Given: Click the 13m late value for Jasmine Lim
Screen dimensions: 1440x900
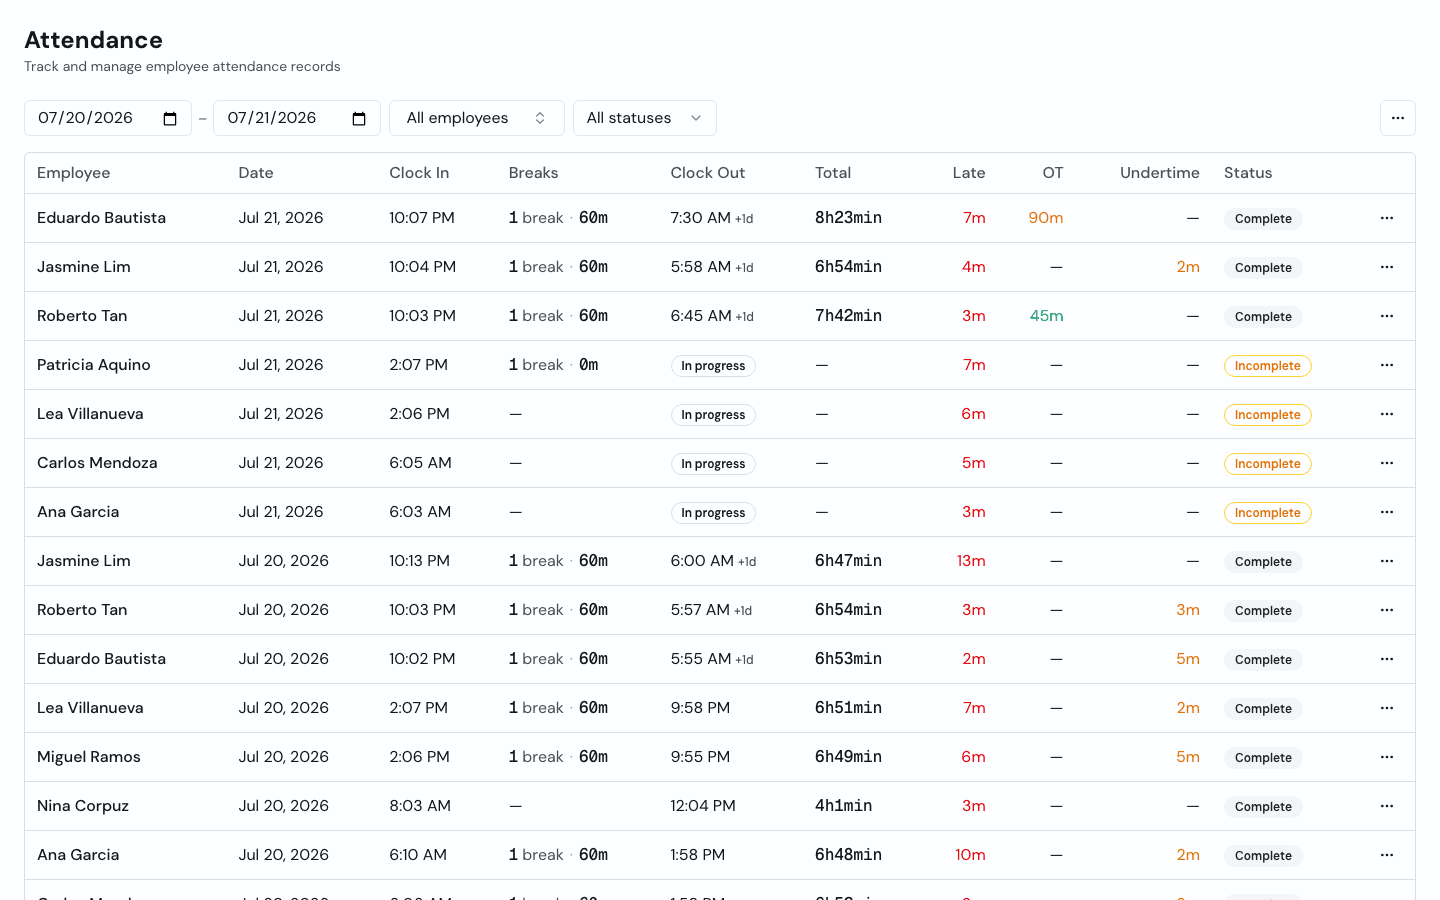Looking at the screenshot, I should click(x=971, y=561).
